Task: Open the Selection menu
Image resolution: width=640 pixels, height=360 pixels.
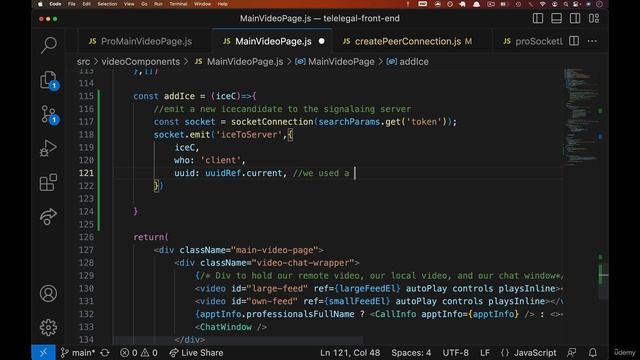Action: pos(107,4)
